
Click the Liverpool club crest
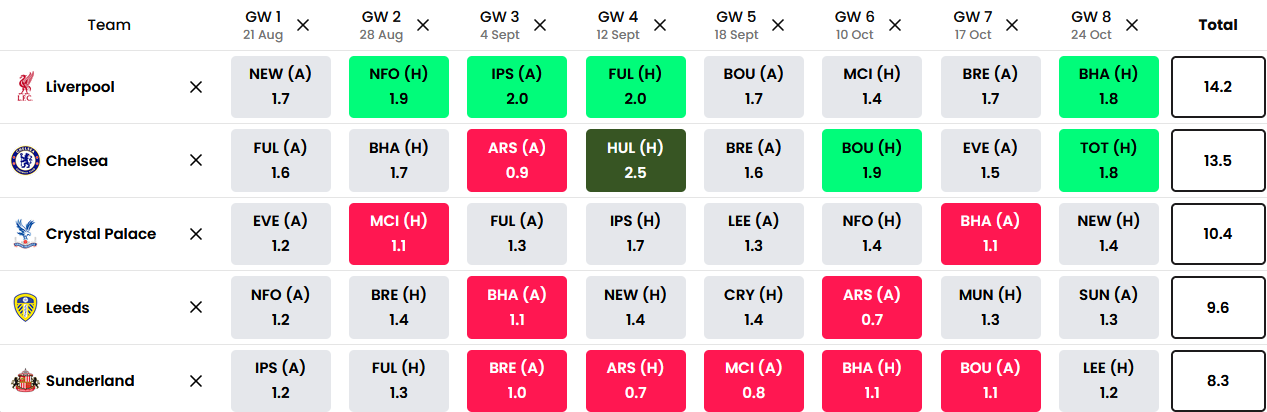24,87
